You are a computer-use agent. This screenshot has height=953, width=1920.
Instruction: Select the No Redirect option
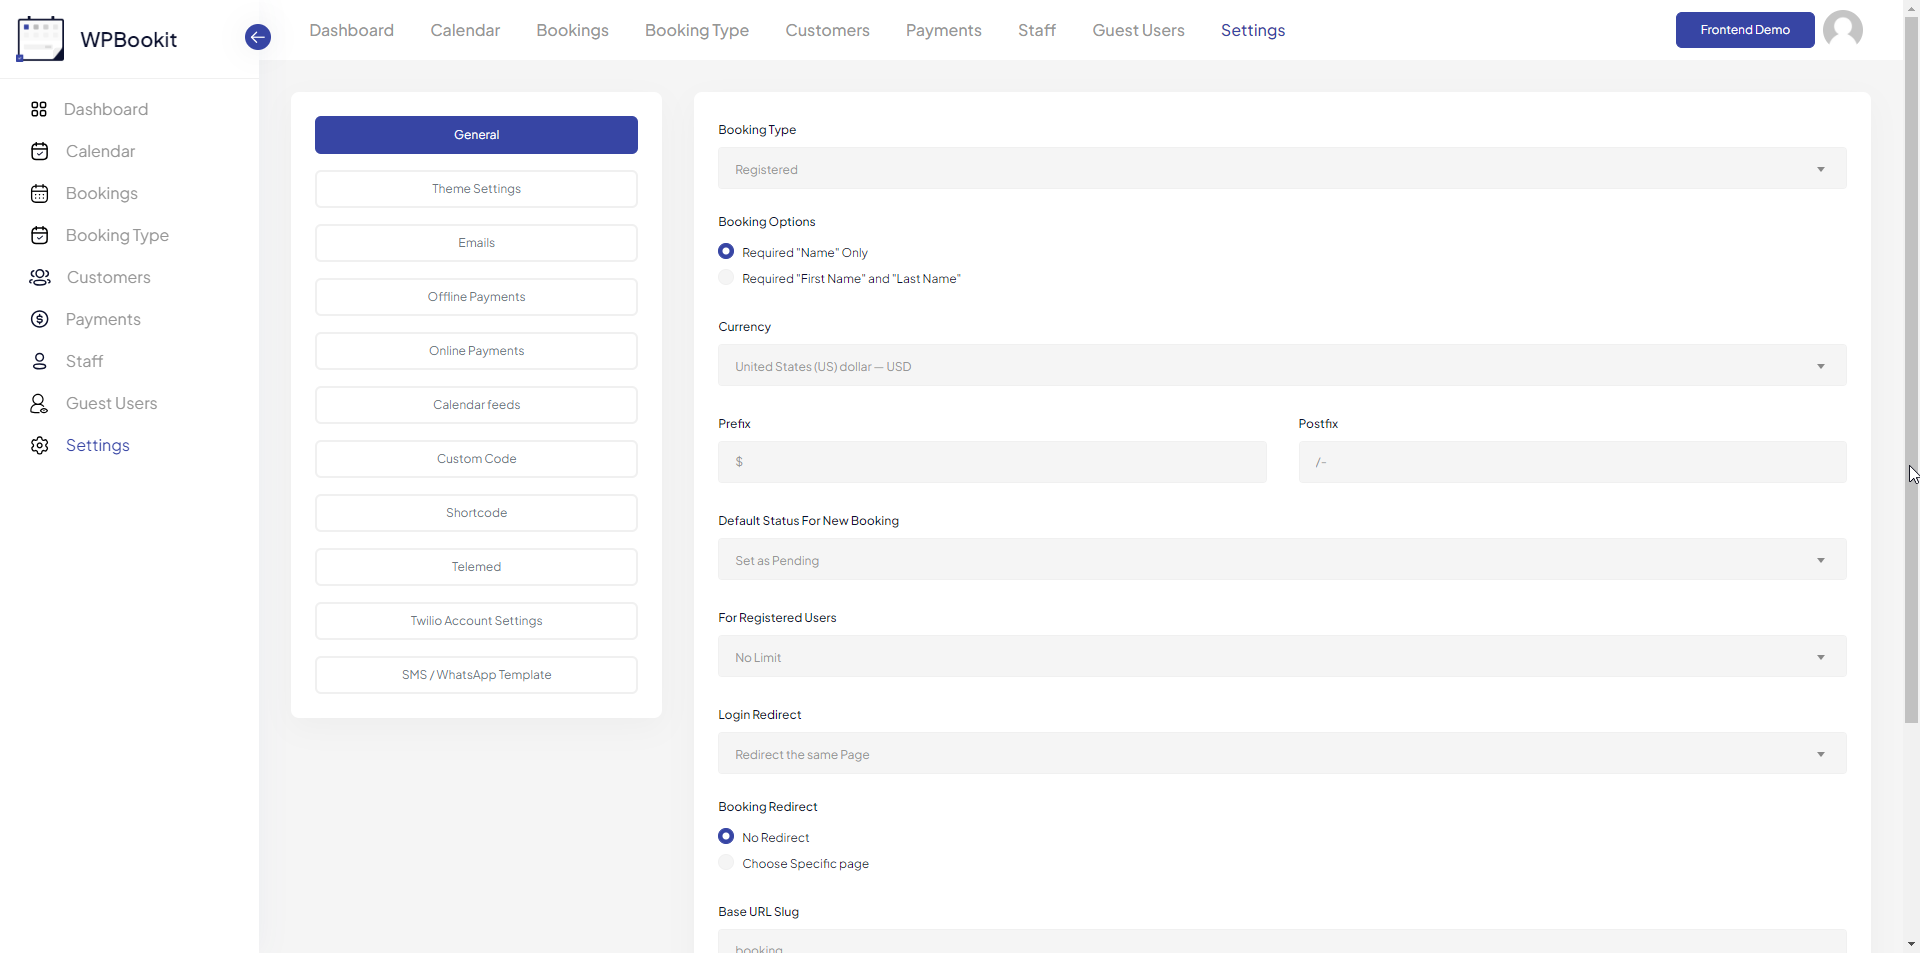[x=725, y=836]
